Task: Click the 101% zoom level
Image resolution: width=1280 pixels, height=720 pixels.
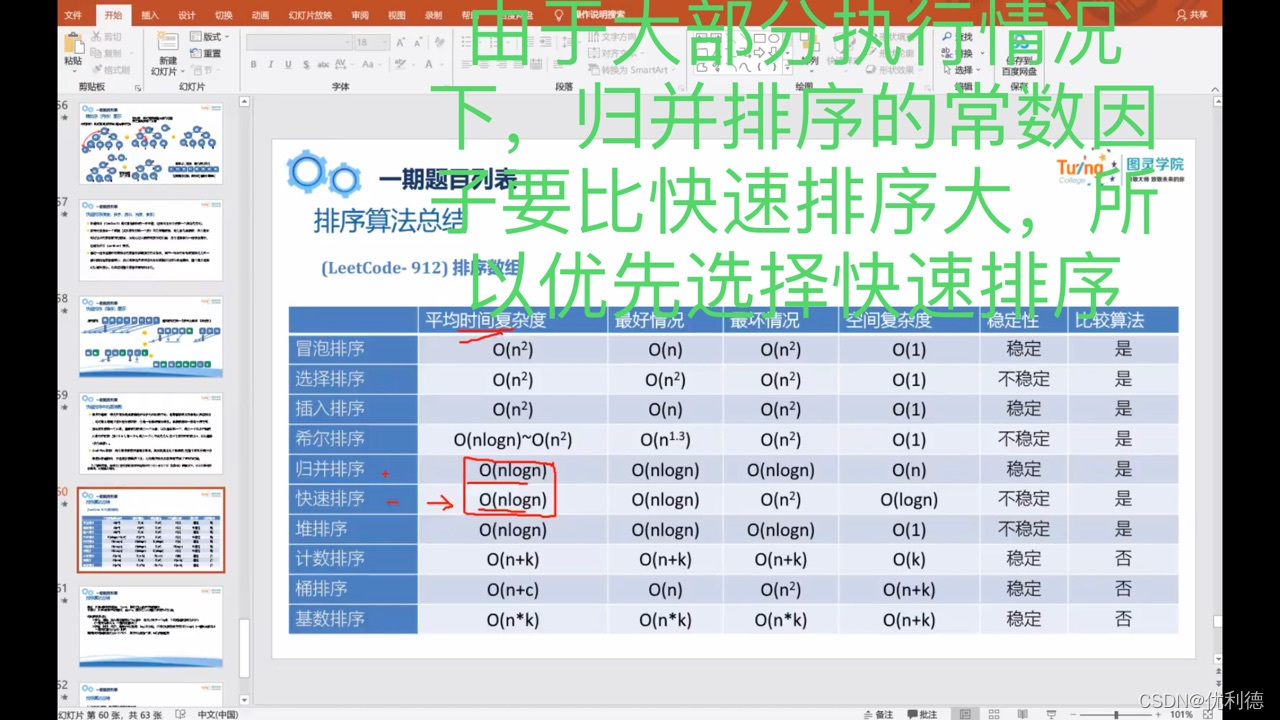Action: (x=1181, y=714)
